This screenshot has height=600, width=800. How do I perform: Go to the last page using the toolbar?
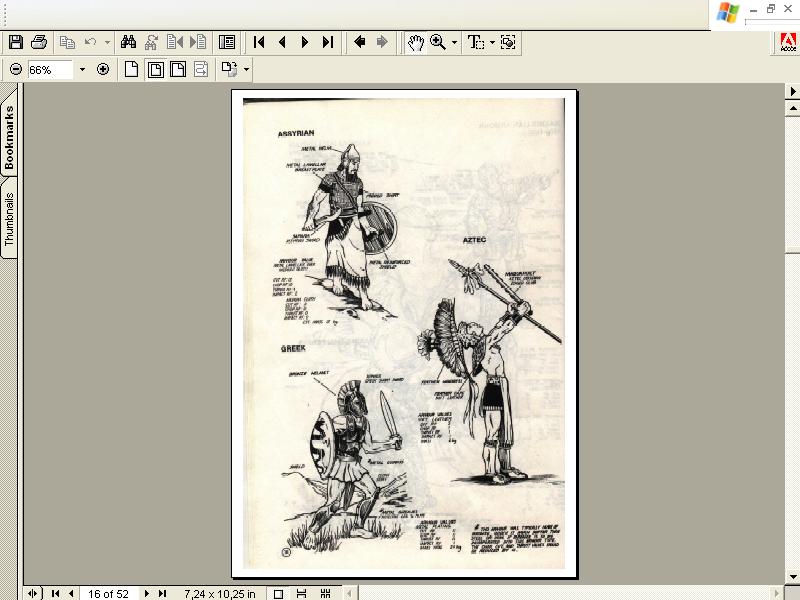pos(328,42)
